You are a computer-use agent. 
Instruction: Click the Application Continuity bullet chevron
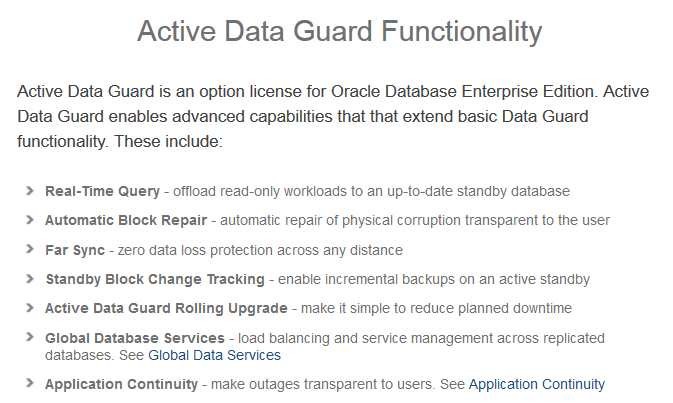(x=30, y=383)
